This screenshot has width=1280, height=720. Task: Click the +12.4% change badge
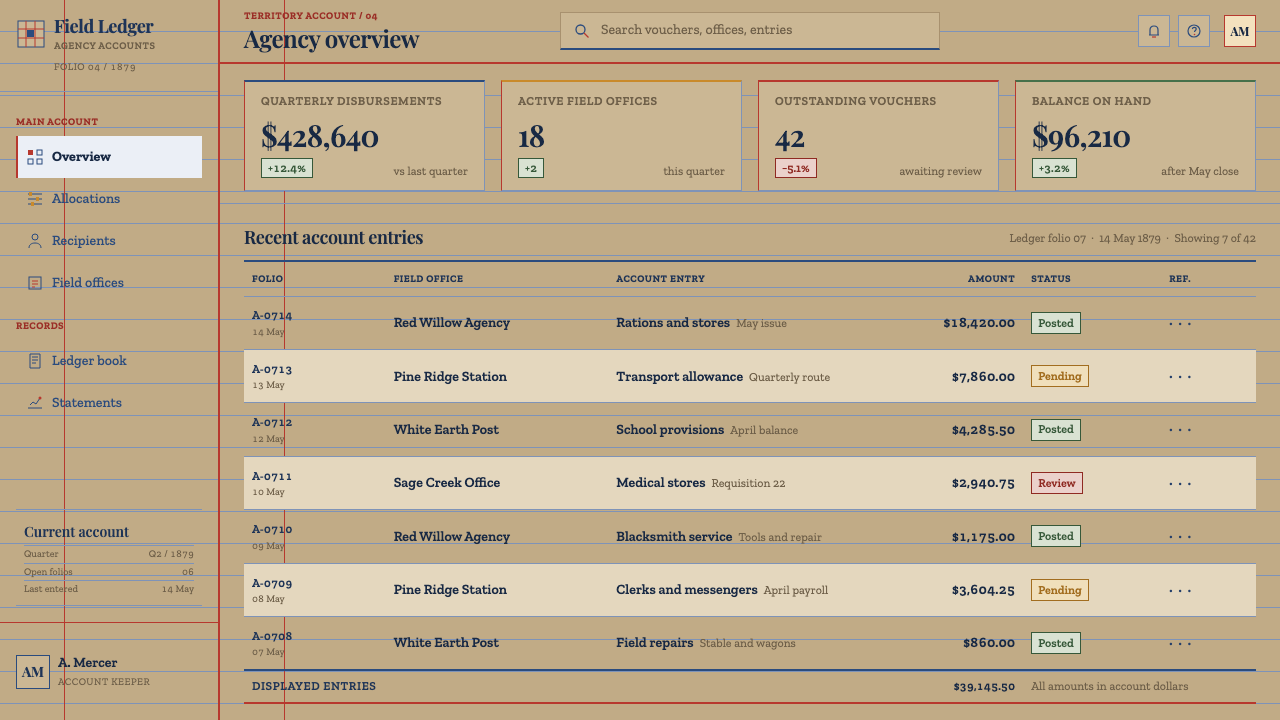click(287, 168)
